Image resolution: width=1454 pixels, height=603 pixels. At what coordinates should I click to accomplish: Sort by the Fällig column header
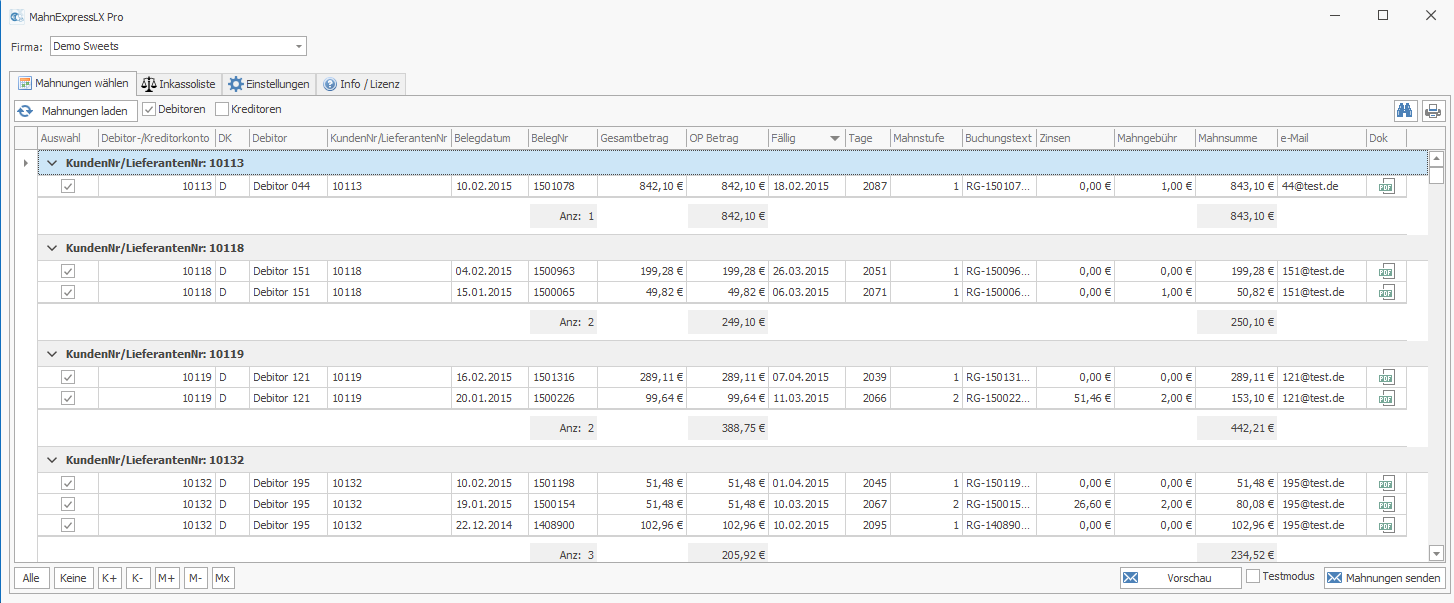796,138
